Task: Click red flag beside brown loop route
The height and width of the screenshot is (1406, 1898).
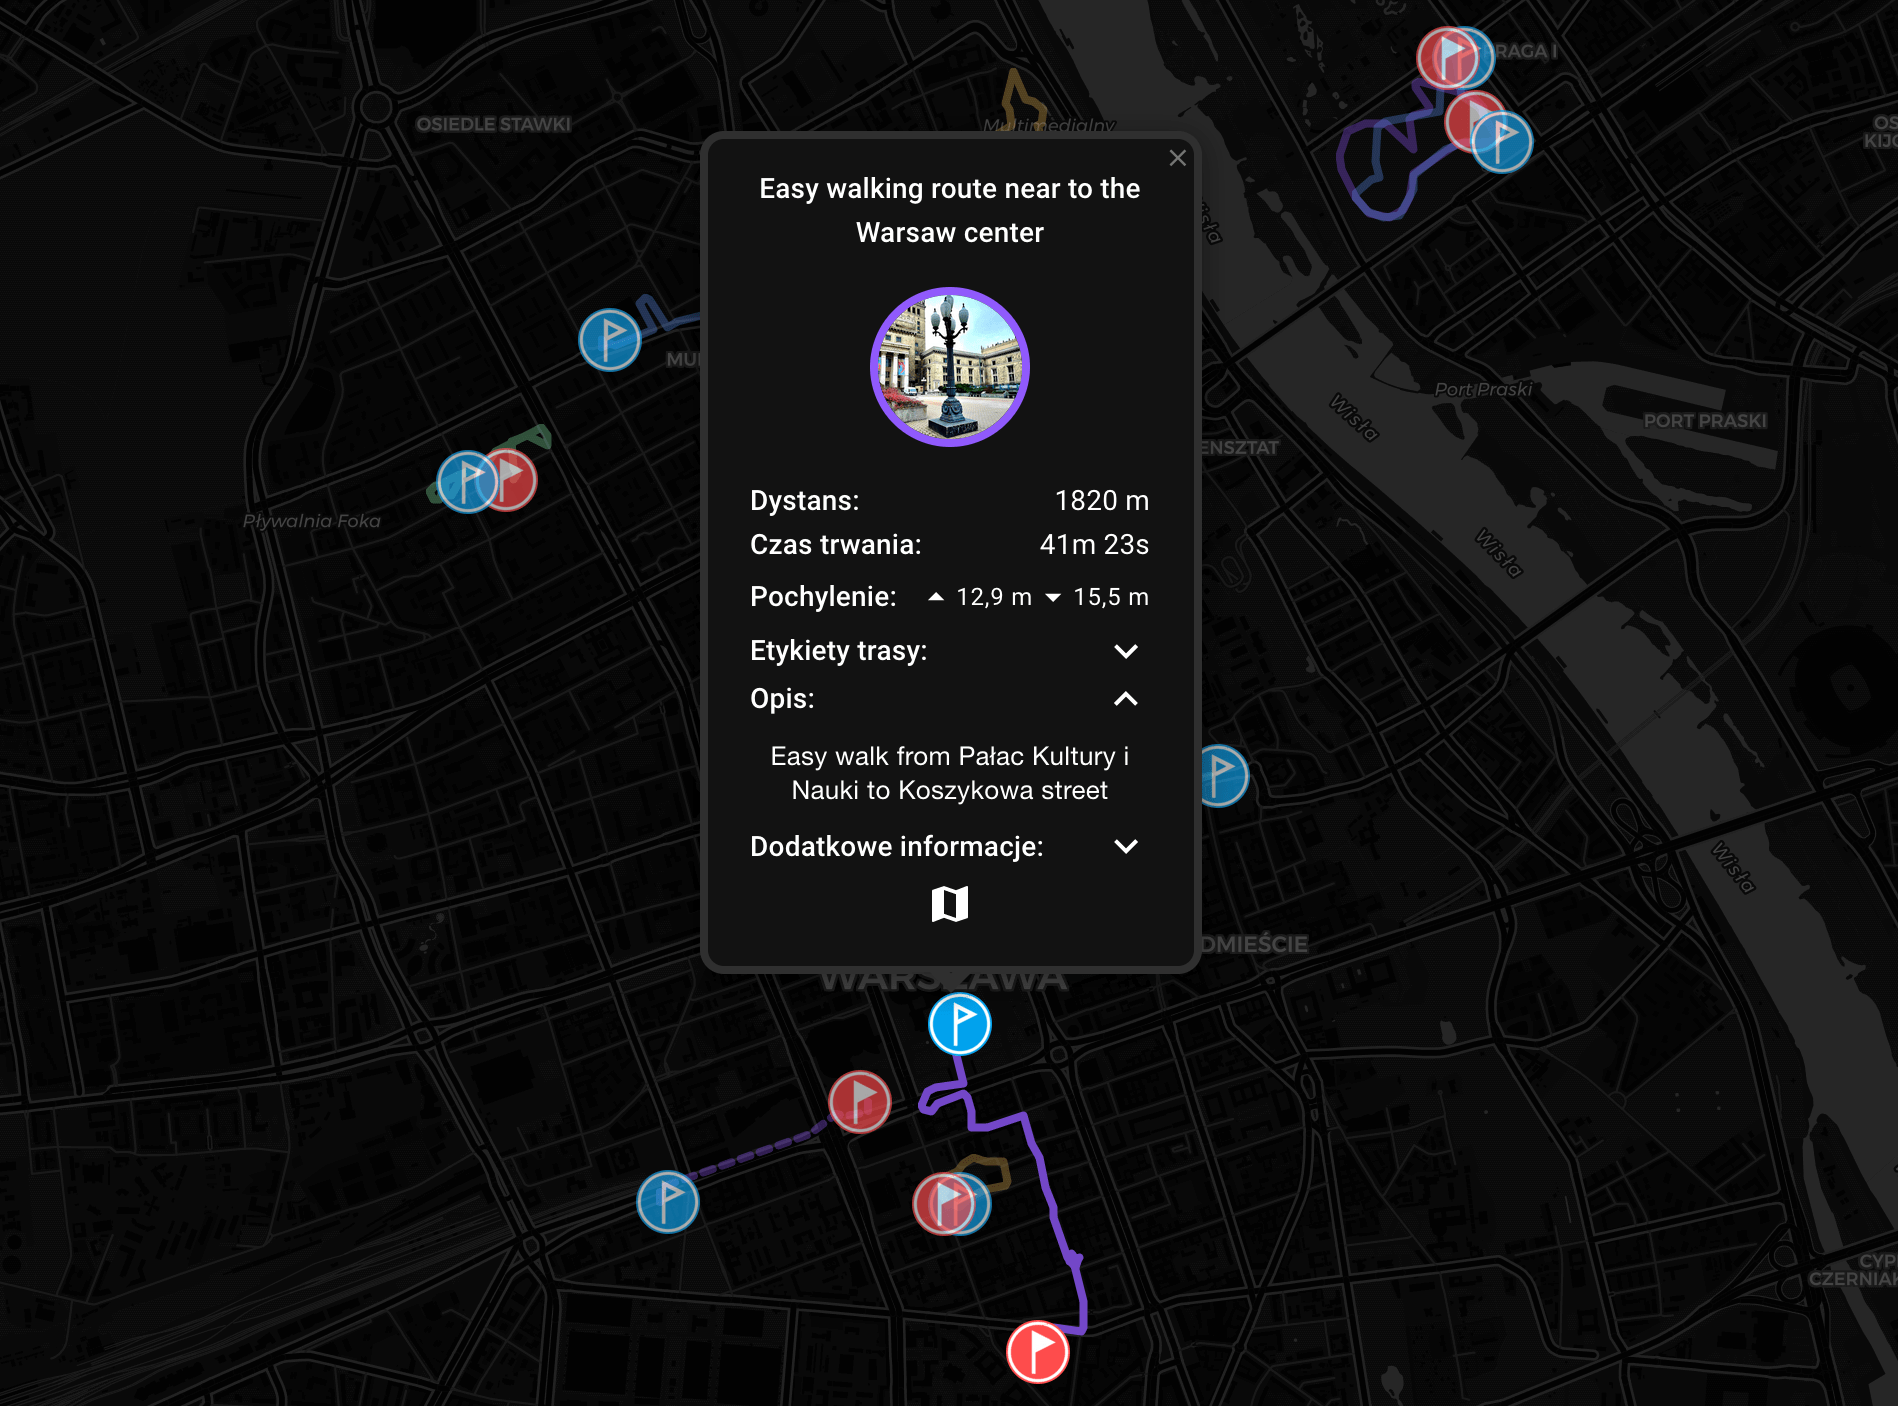Action: [940, 1204]
